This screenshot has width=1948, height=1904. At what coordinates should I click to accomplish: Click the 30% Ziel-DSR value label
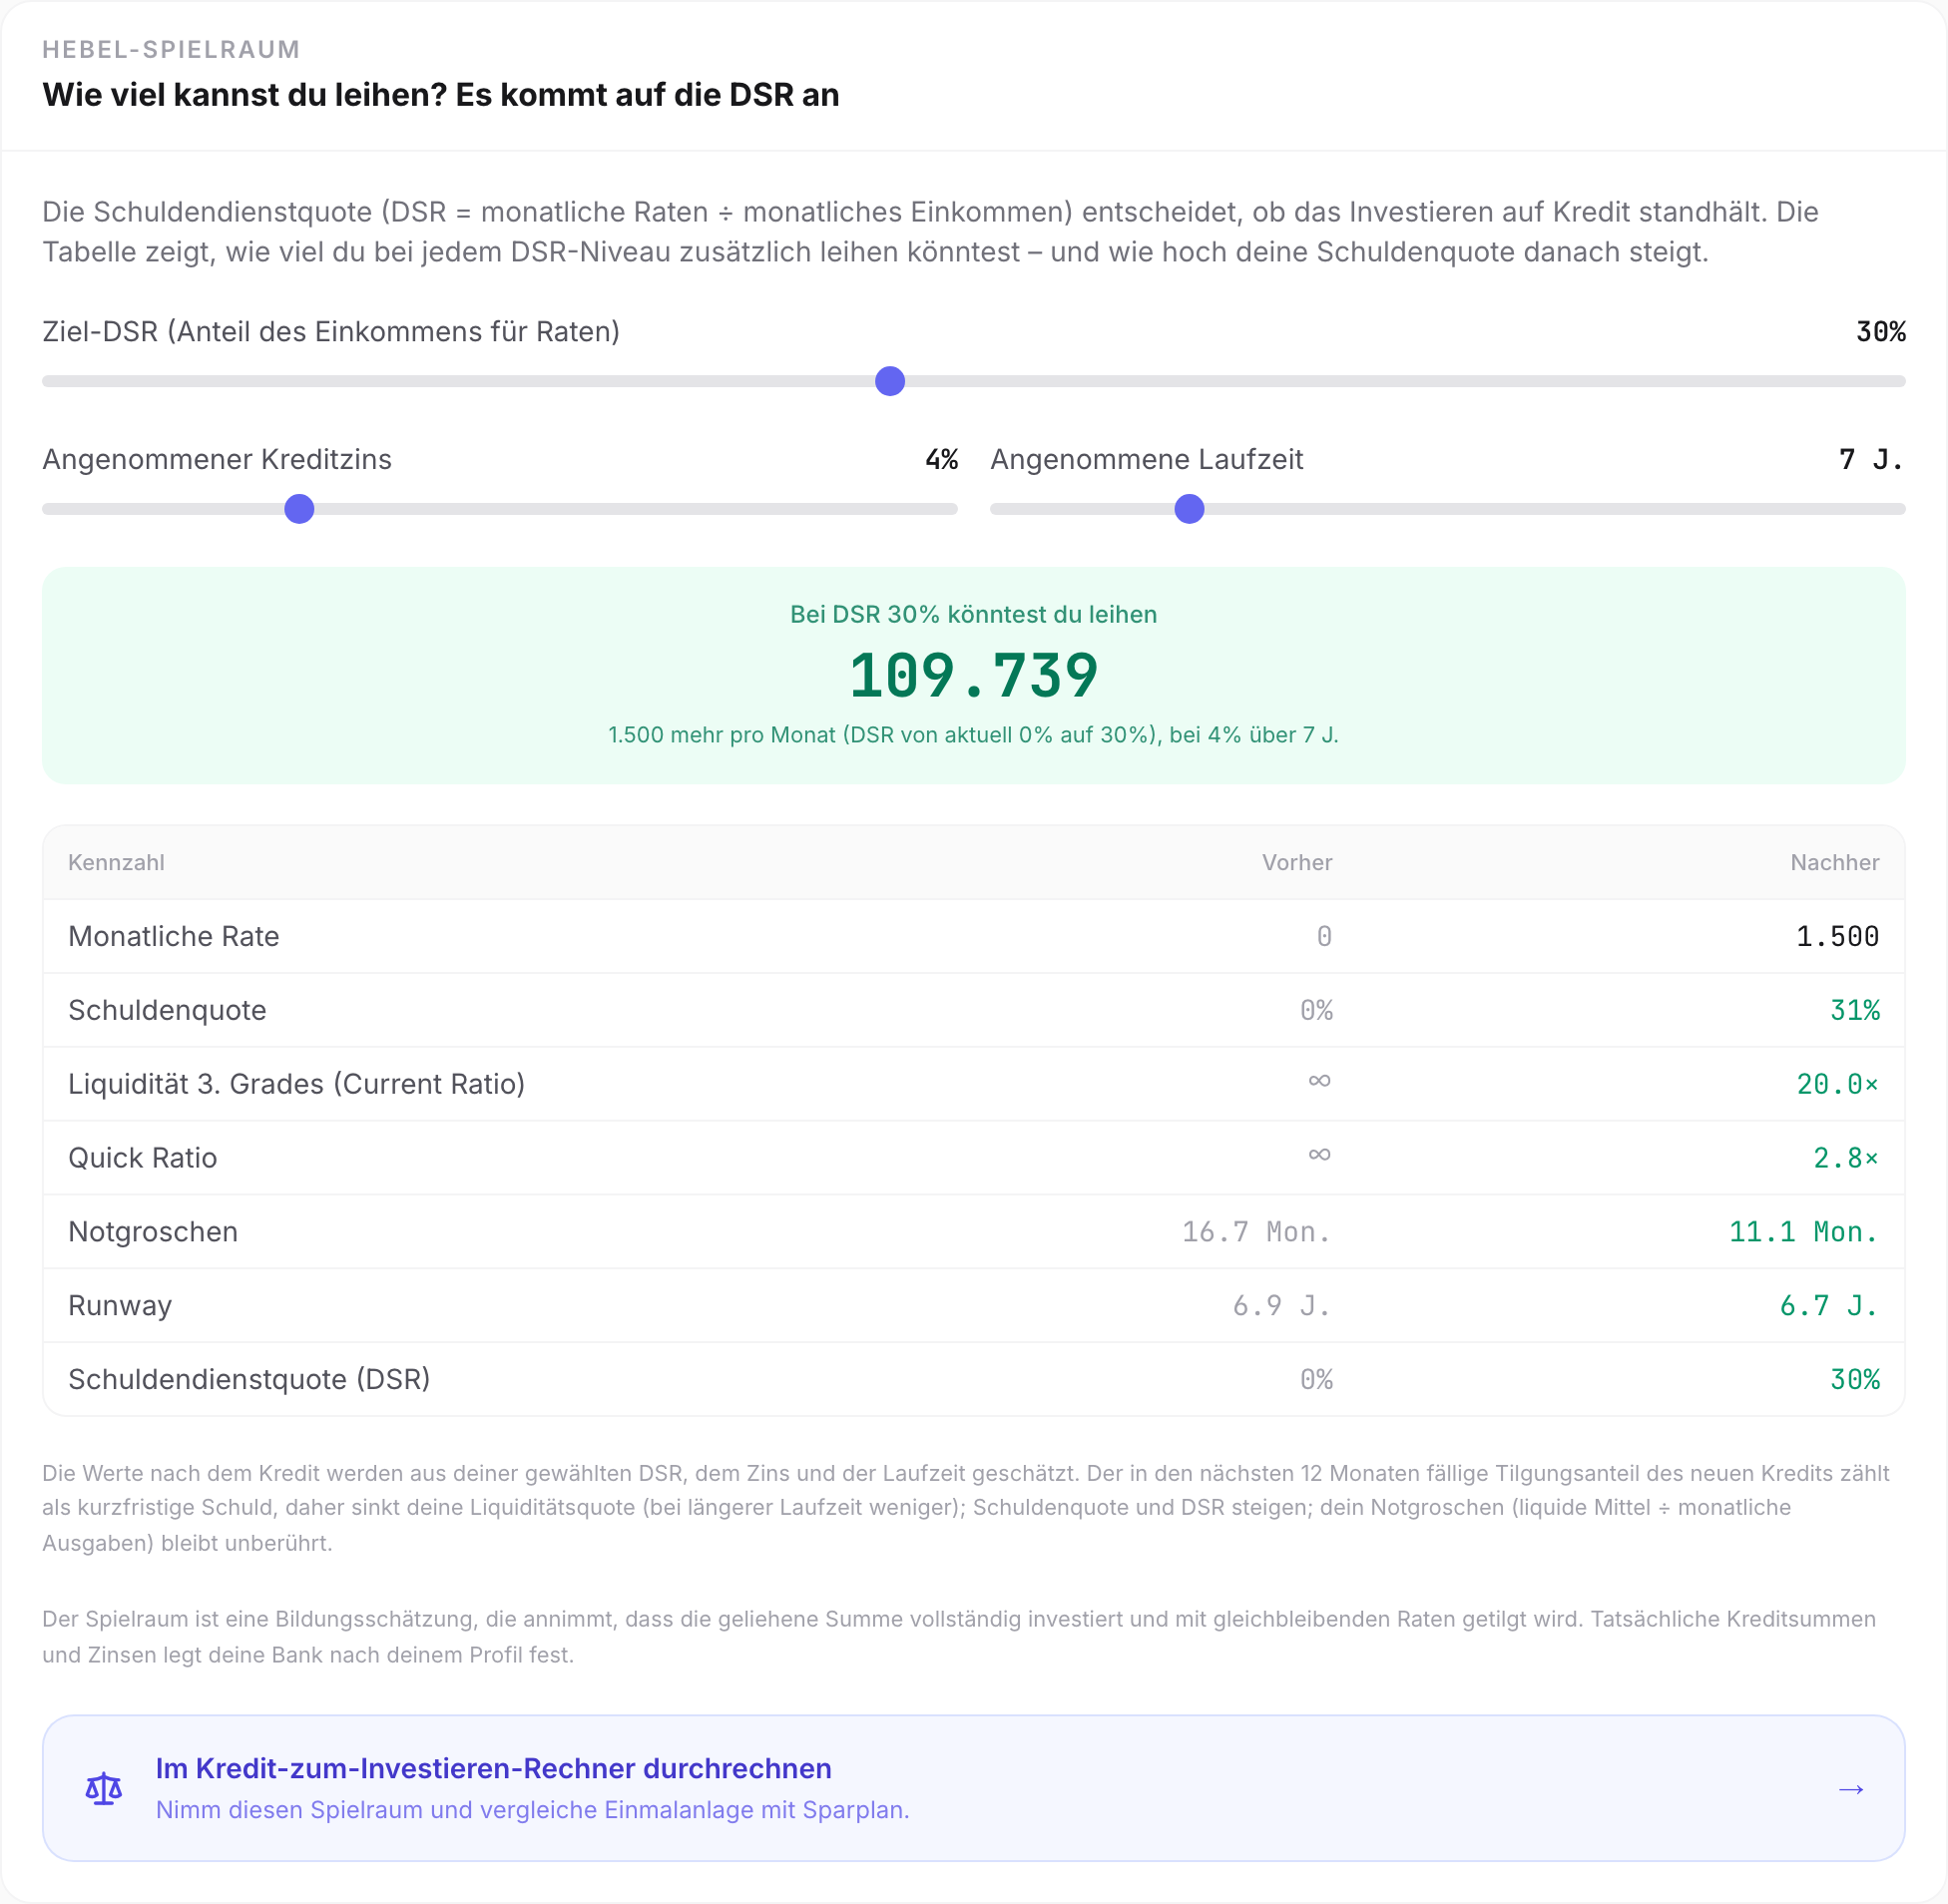click(1880, 332)
